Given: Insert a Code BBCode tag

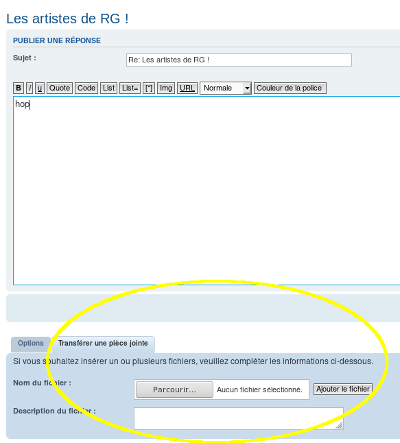Looking at the screenshot, I should 86,88.
